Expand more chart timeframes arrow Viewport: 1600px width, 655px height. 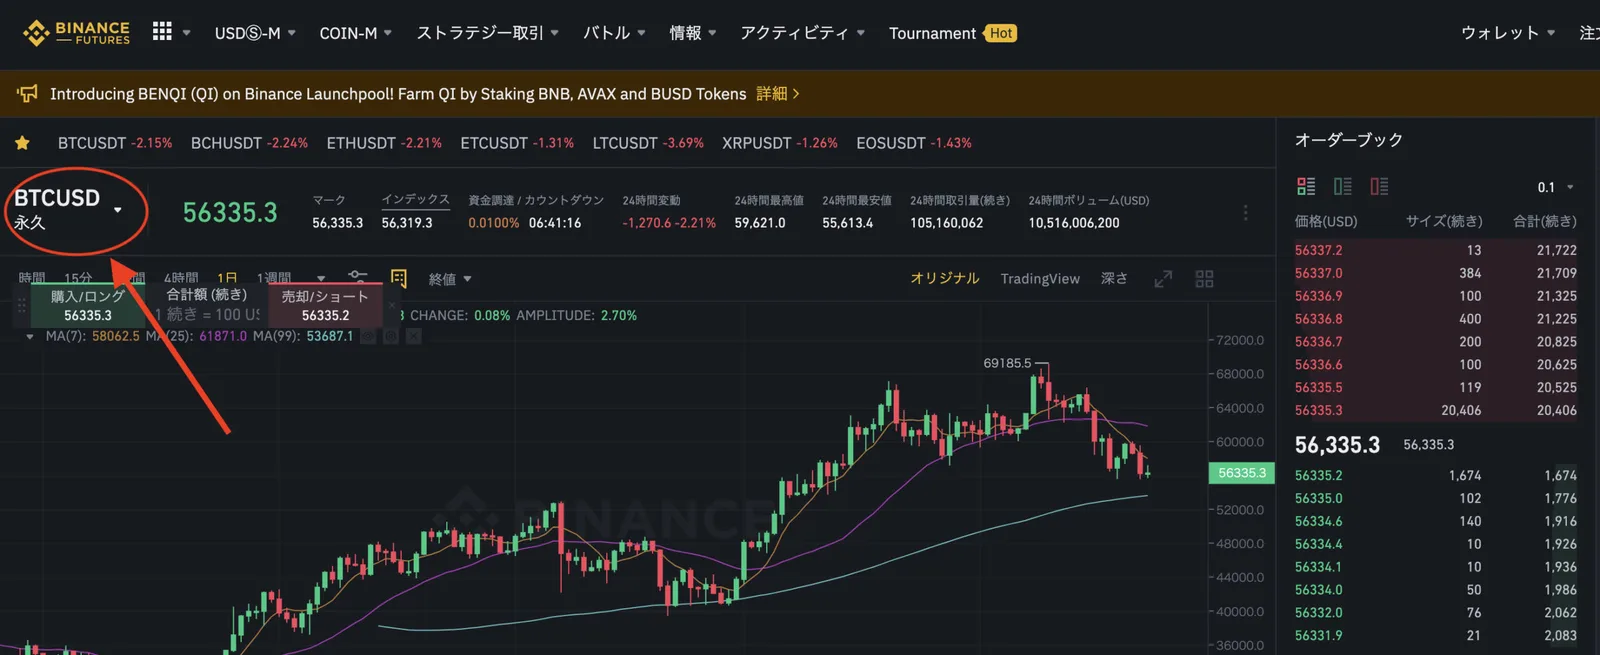pyautogui.click(x=321, y=279)
